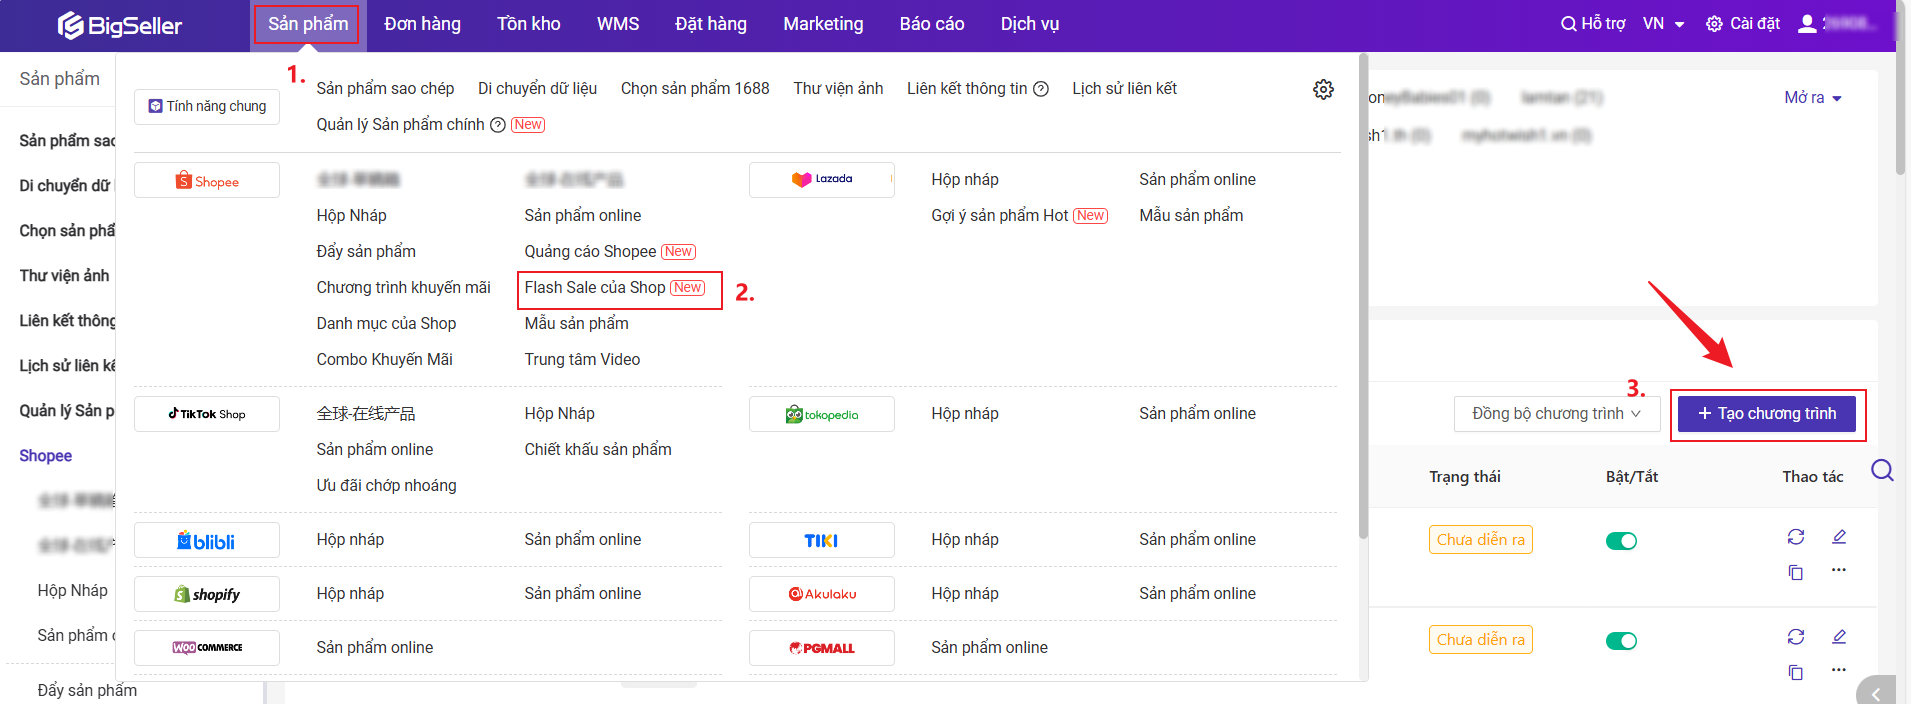Viewport: 1911px width, 704px height.
Task: Open the Sản phẩm top menu
Action: [x=308, y=24]
